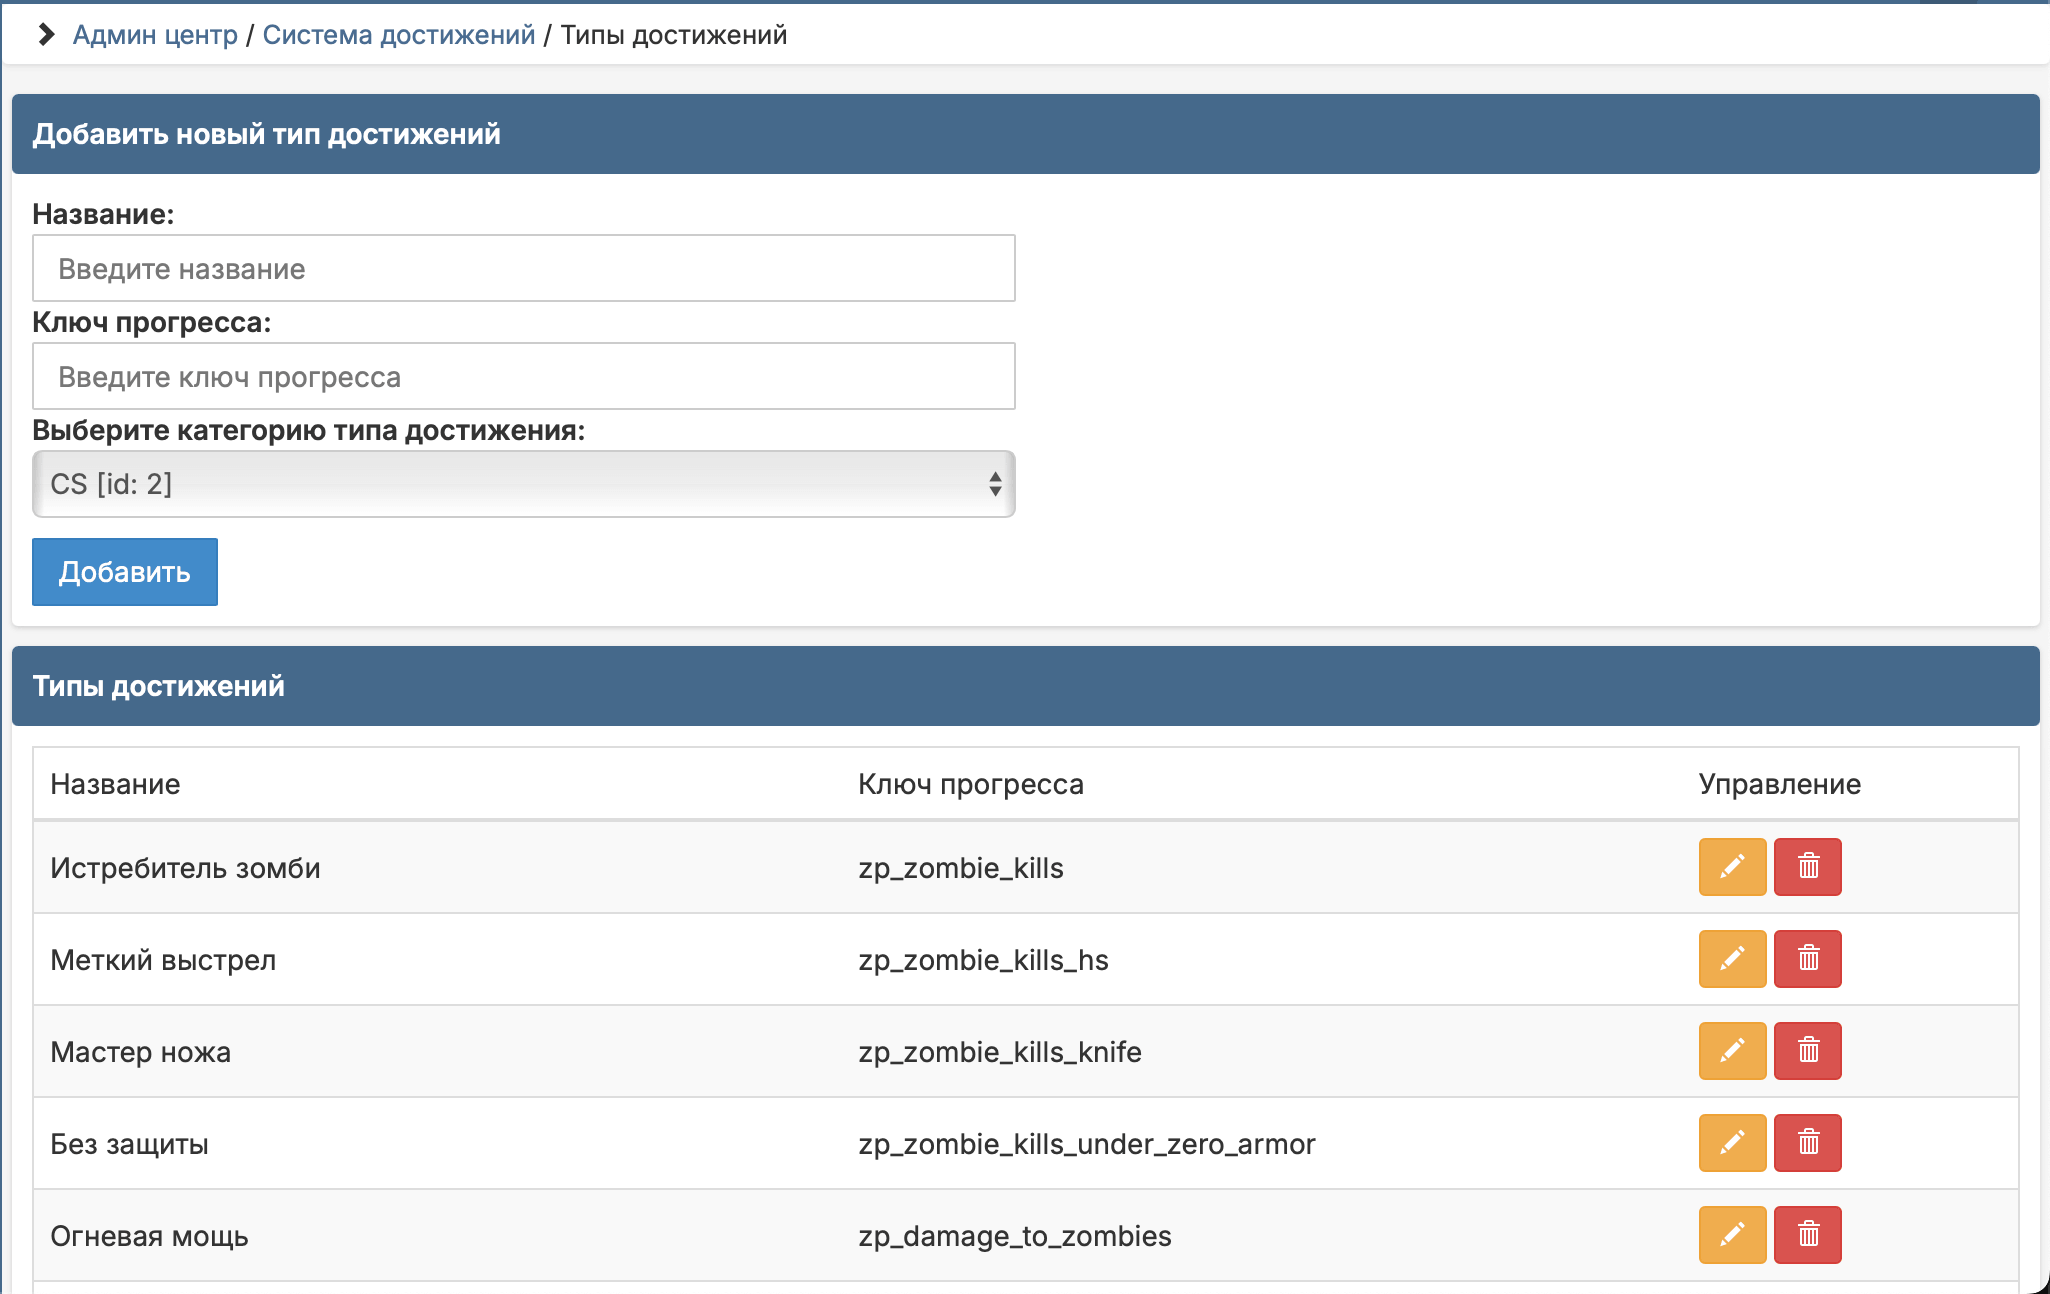Image resolution: width=2050 pixels, height=1294 pixels.
Task: Delete the Истребитель зомби achievement type
Action: coord(1807,866)
